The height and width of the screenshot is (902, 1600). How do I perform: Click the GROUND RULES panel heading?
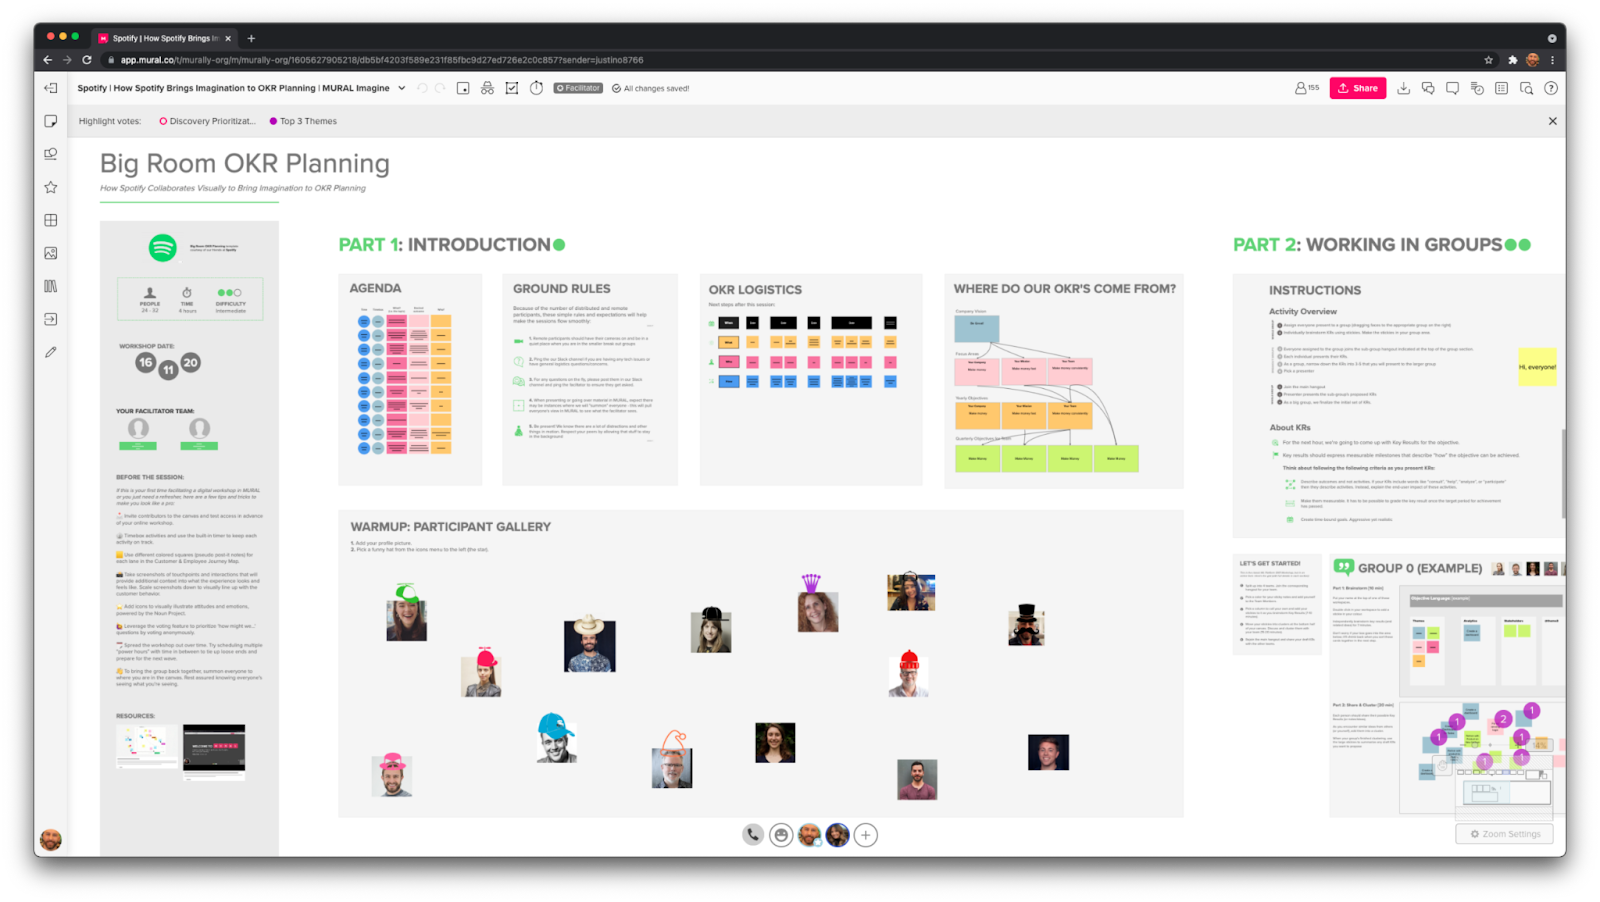click(562, 288)
